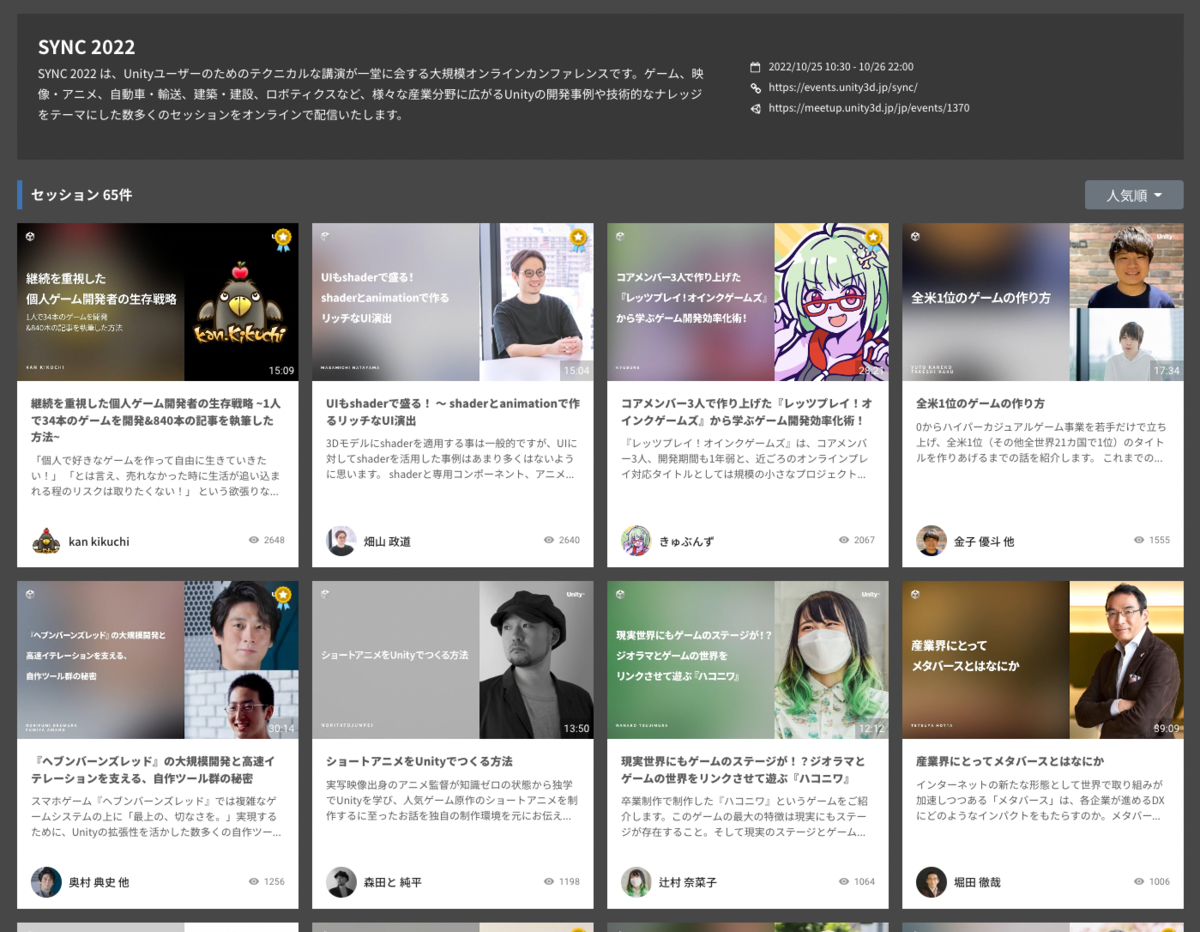Open card title ショートアニメをUnityでつくる方法
Screen dimensions: 1200x932
419,761
